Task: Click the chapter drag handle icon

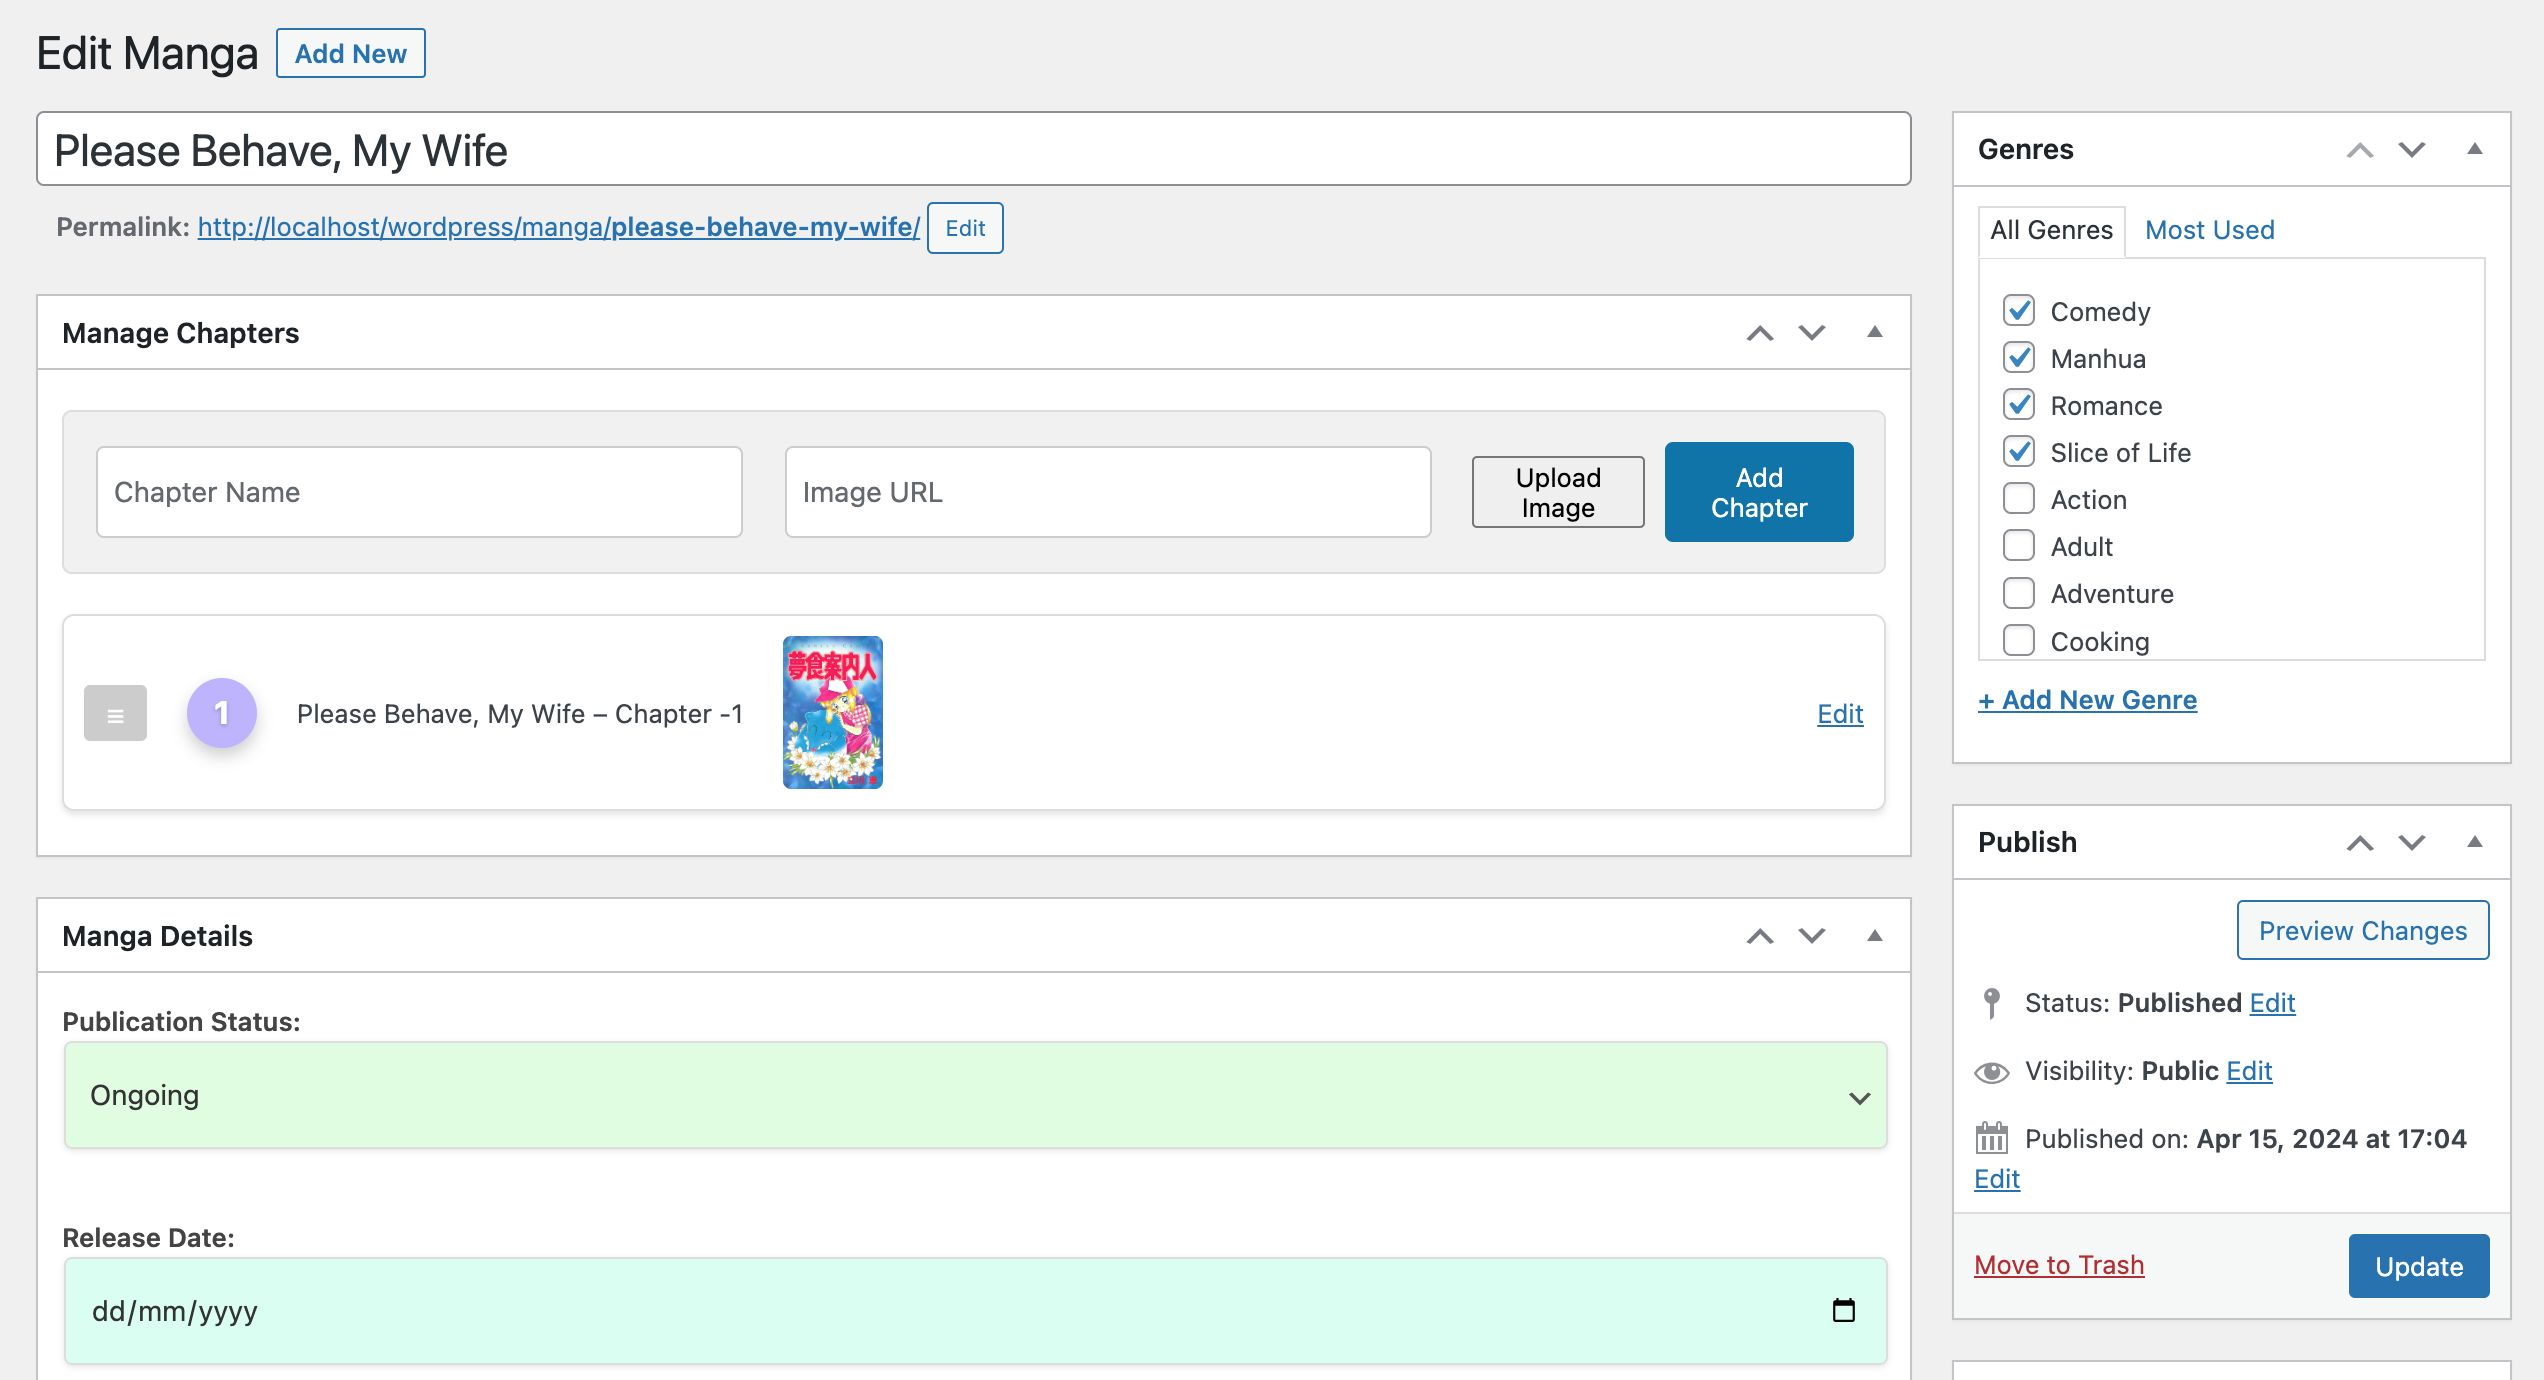Action: point(115,714)
